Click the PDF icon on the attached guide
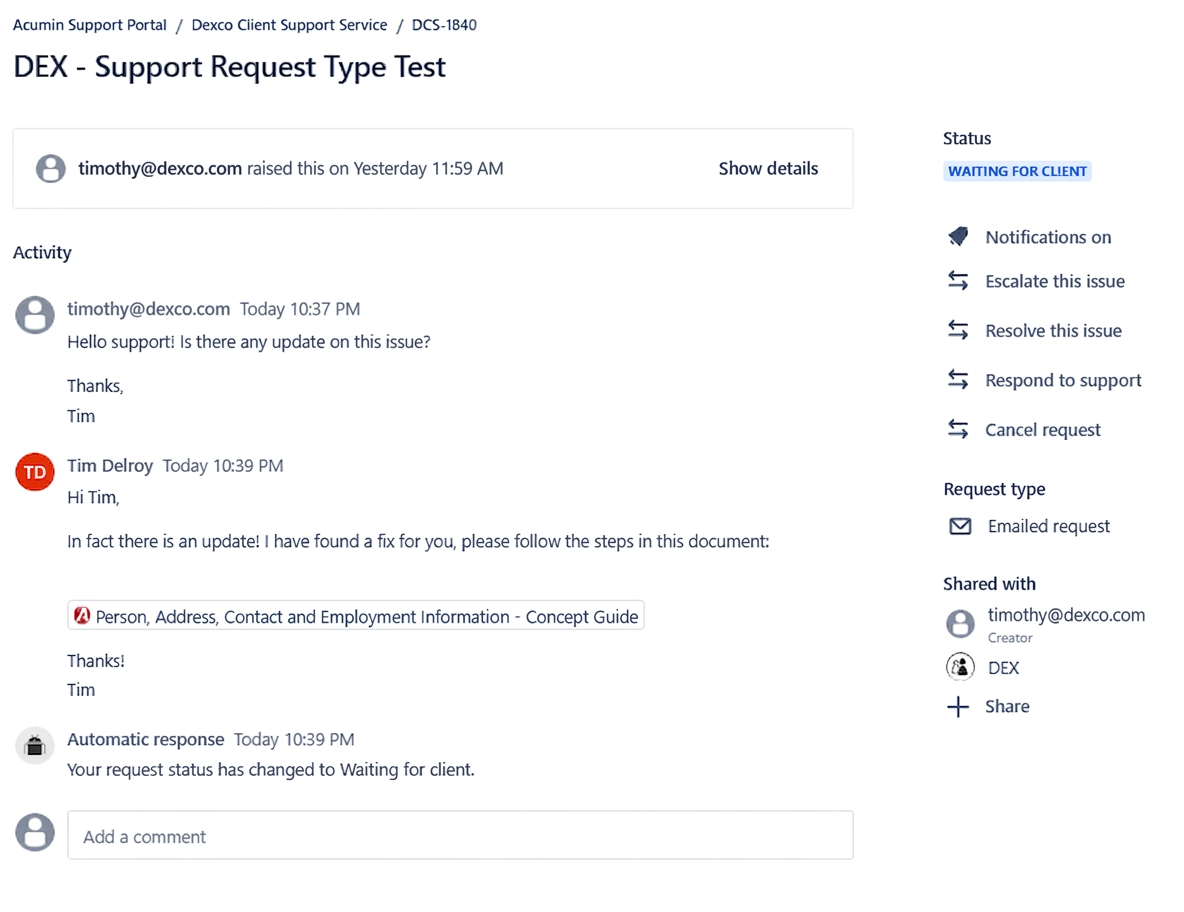The height and width of the screenshot is (912, 1184). pos(82,616)
